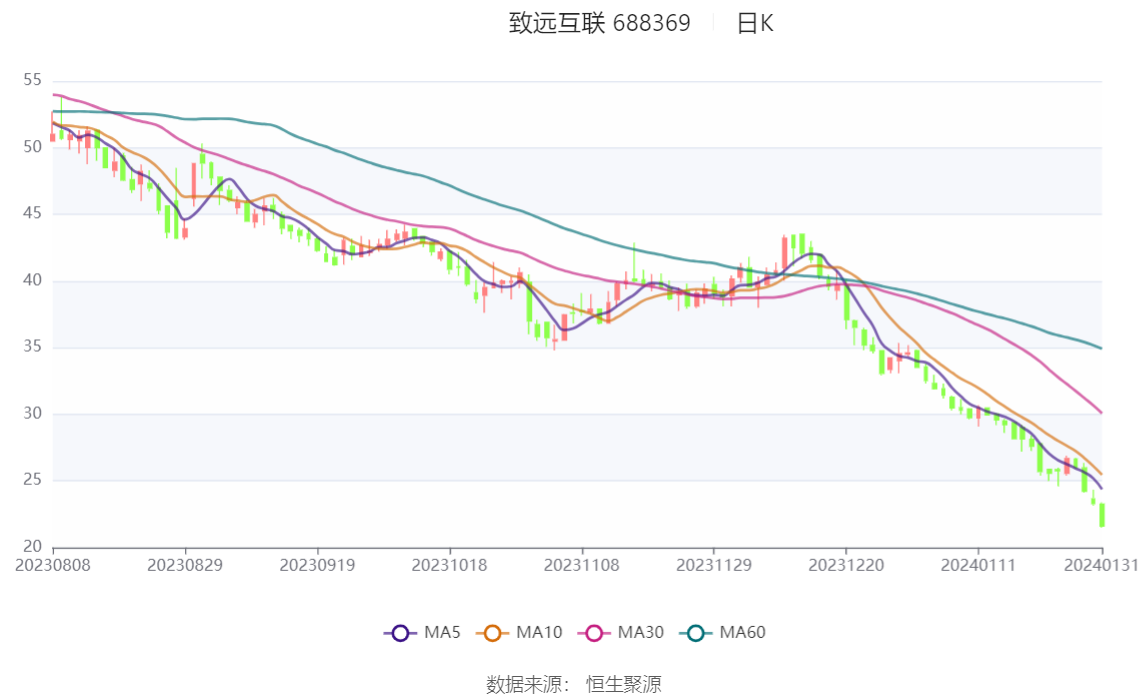This screenshot has width=1148, height=699.
Task: Click the y-axis value 30
Action: (32, 413)
